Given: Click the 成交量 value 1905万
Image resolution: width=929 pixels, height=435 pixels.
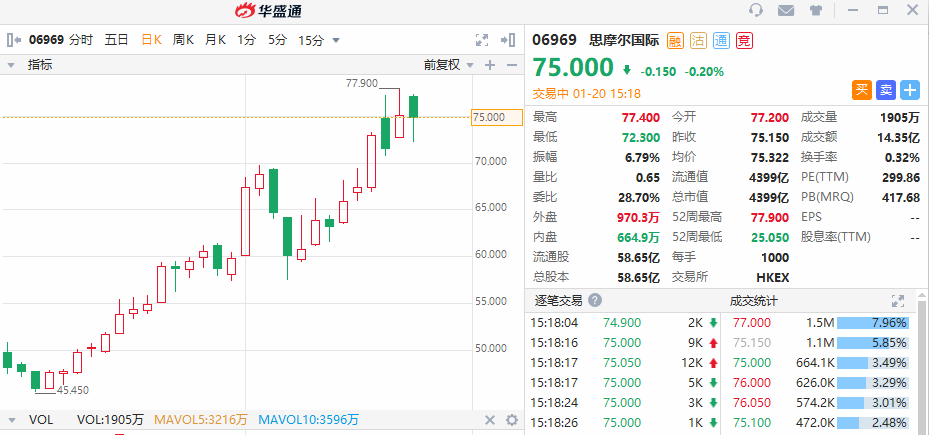Looking at the screenshot, I should pyautogui.click(x=901, y=117).
